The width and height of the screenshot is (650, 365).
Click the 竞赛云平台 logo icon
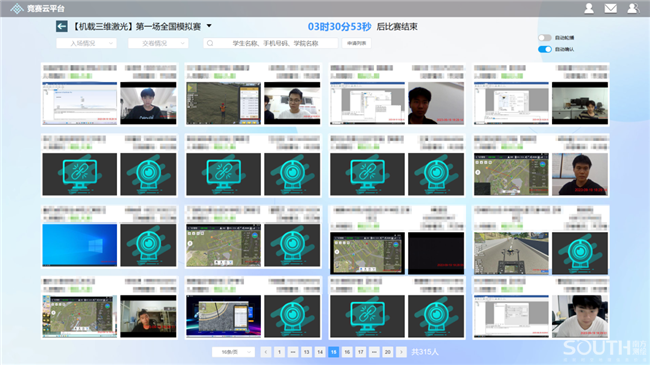(17, 8)
